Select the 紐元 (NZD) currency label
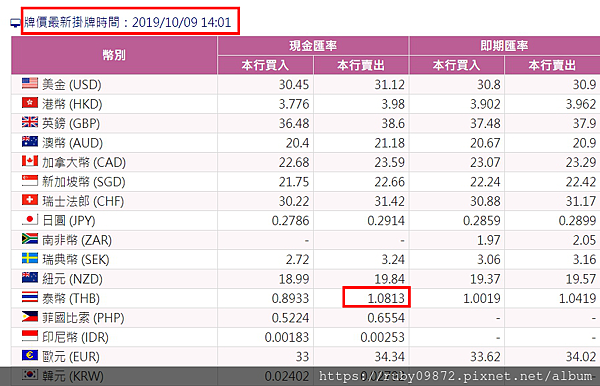600x386 pixels. pos(72,279)
